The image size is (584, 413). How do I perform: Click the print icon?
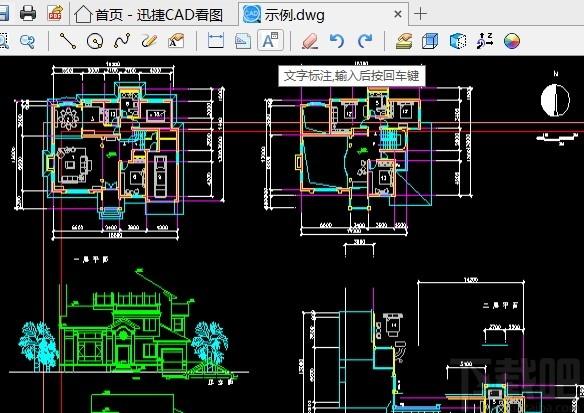click(x=28, y=13)
